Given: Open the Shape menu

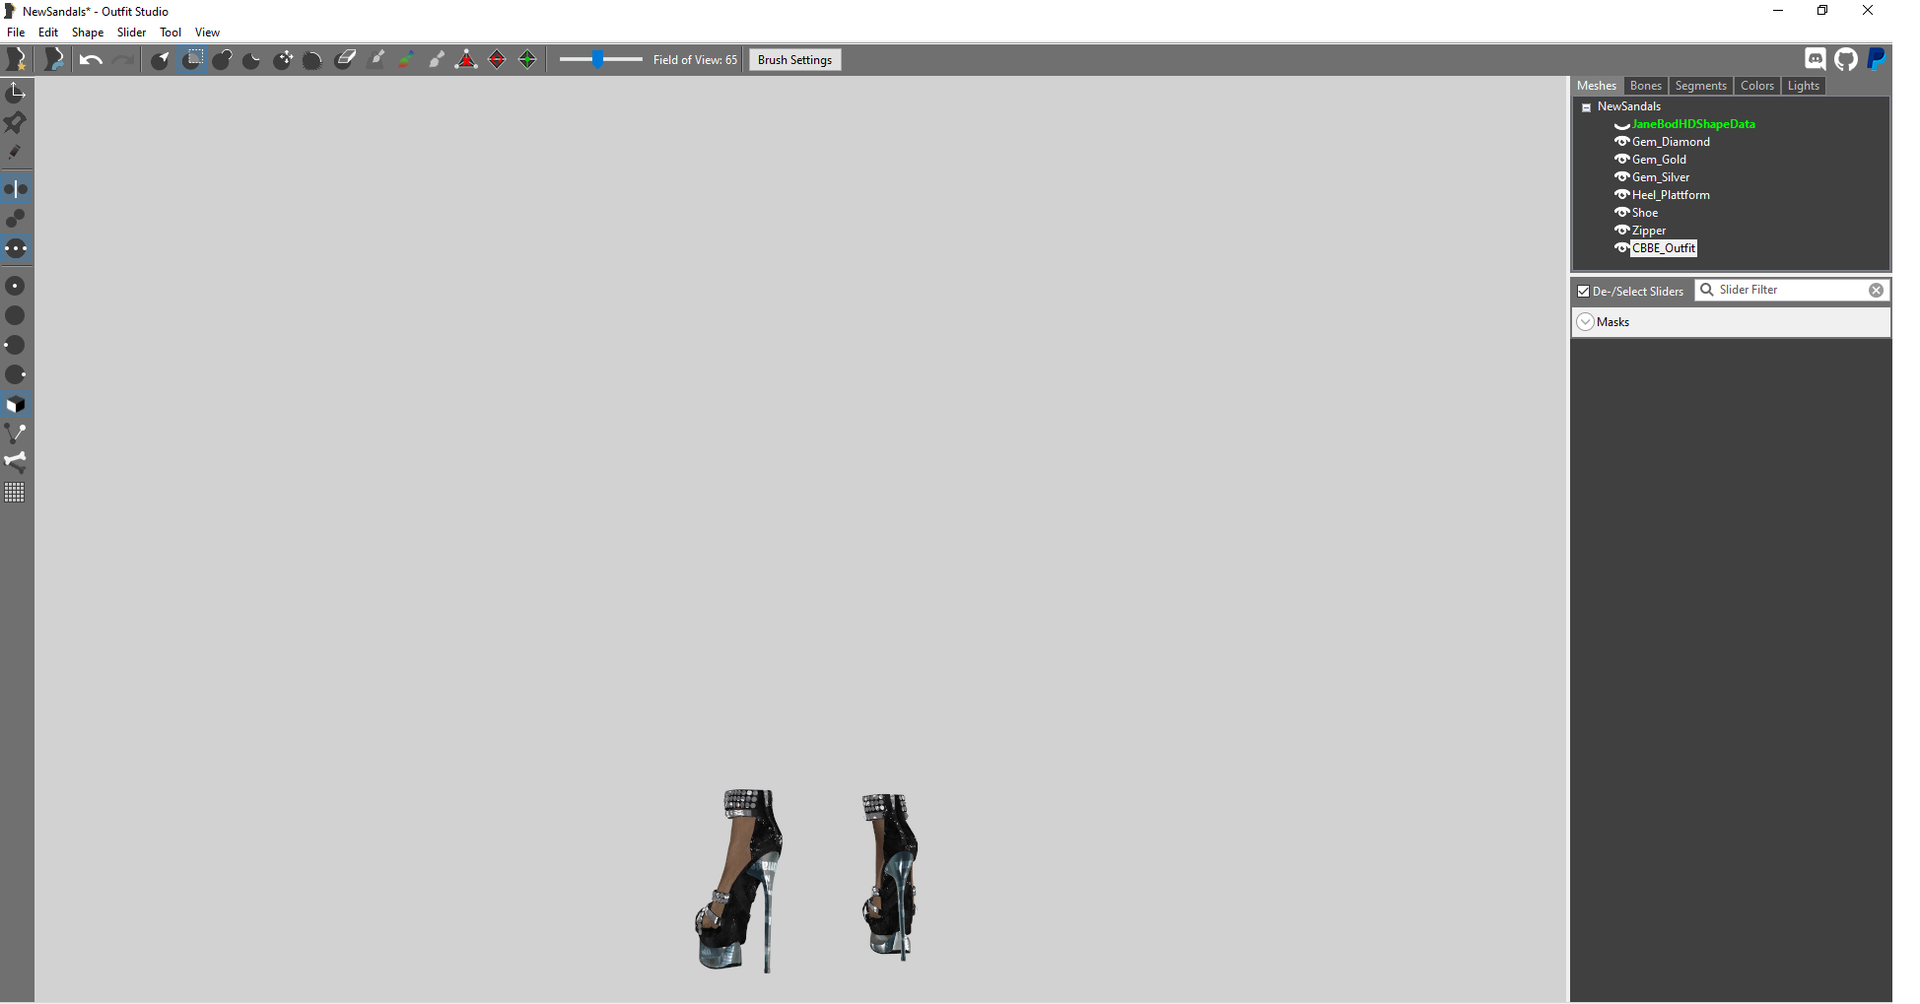Looking at the screenshot, I should pyautogui.click(x=87, y=33).
